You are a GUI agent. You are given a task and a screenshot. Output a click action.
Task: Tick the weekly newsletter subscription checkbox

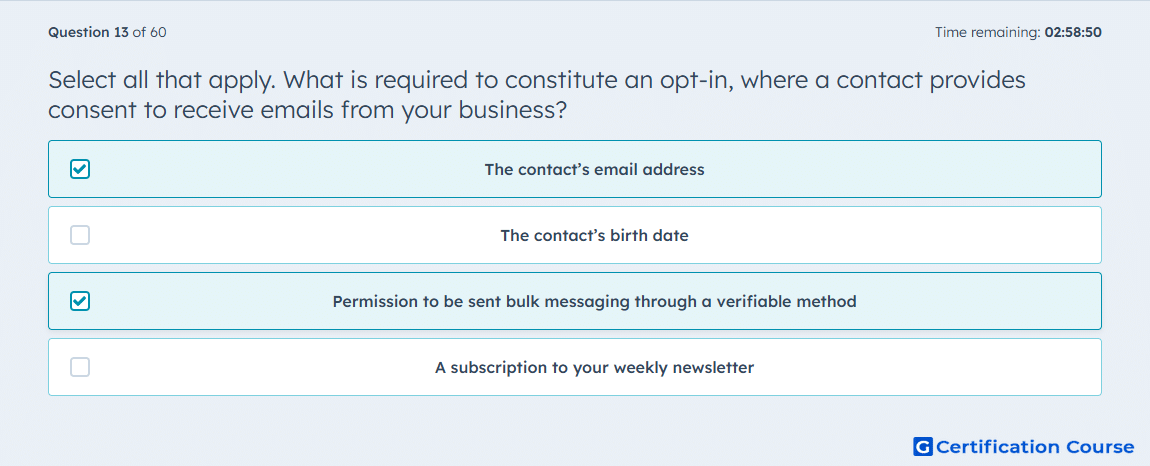[80, 367]
